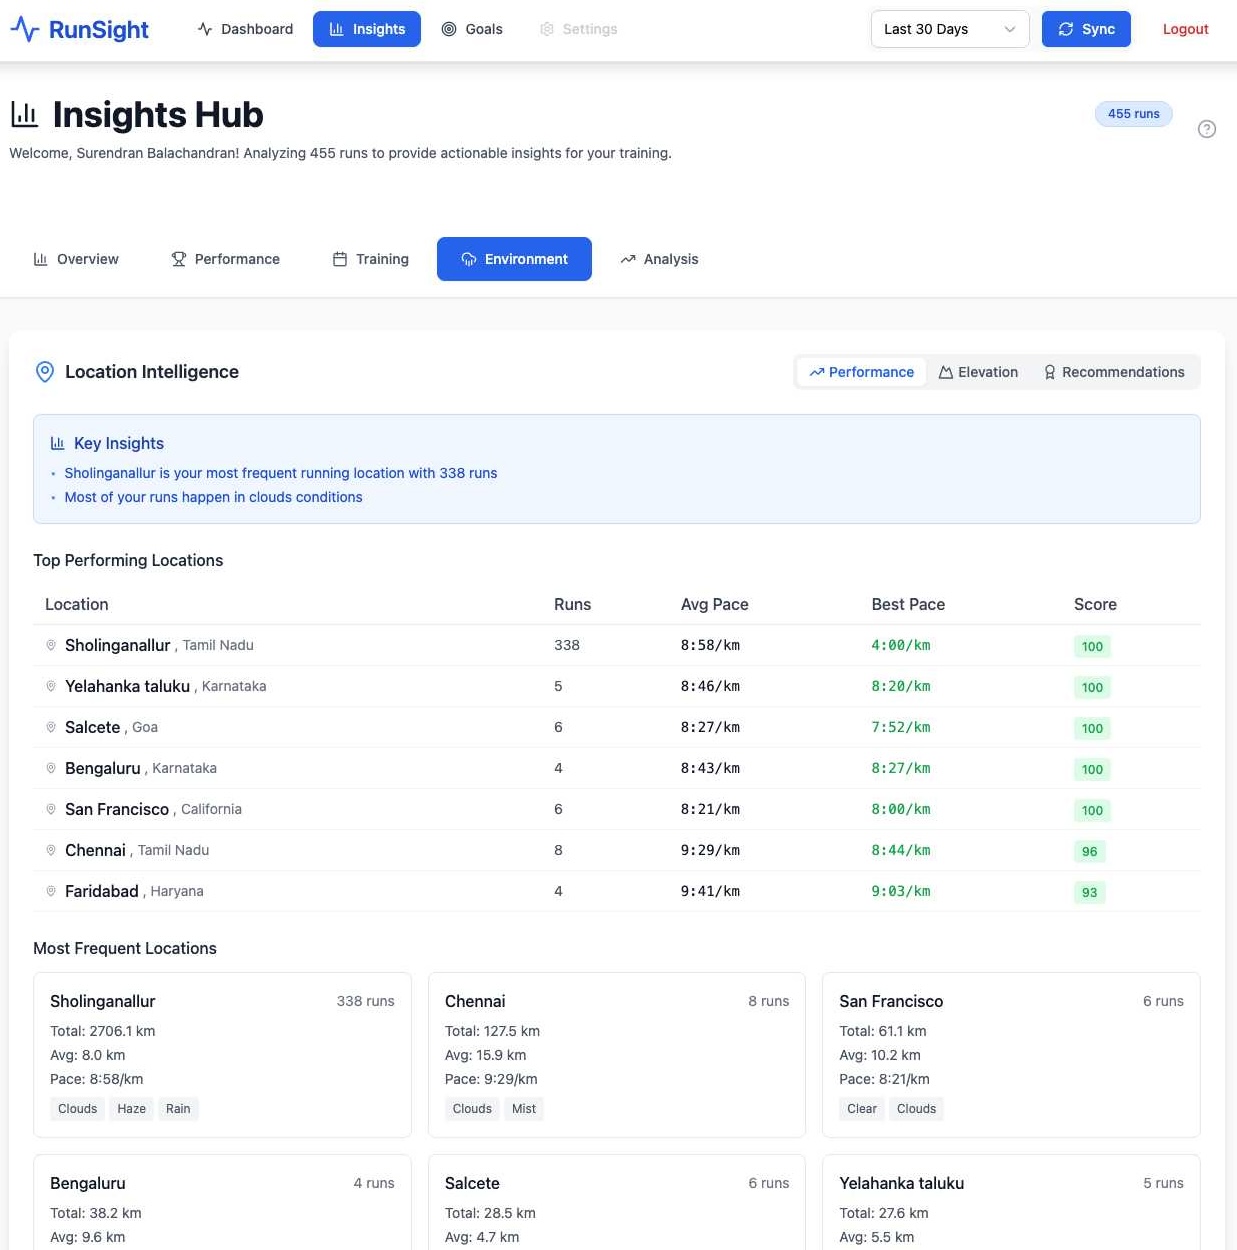This screenshot has width=1237, height=1250.
Task: Open the help question mark icon
Action: tap(1207, 129)
